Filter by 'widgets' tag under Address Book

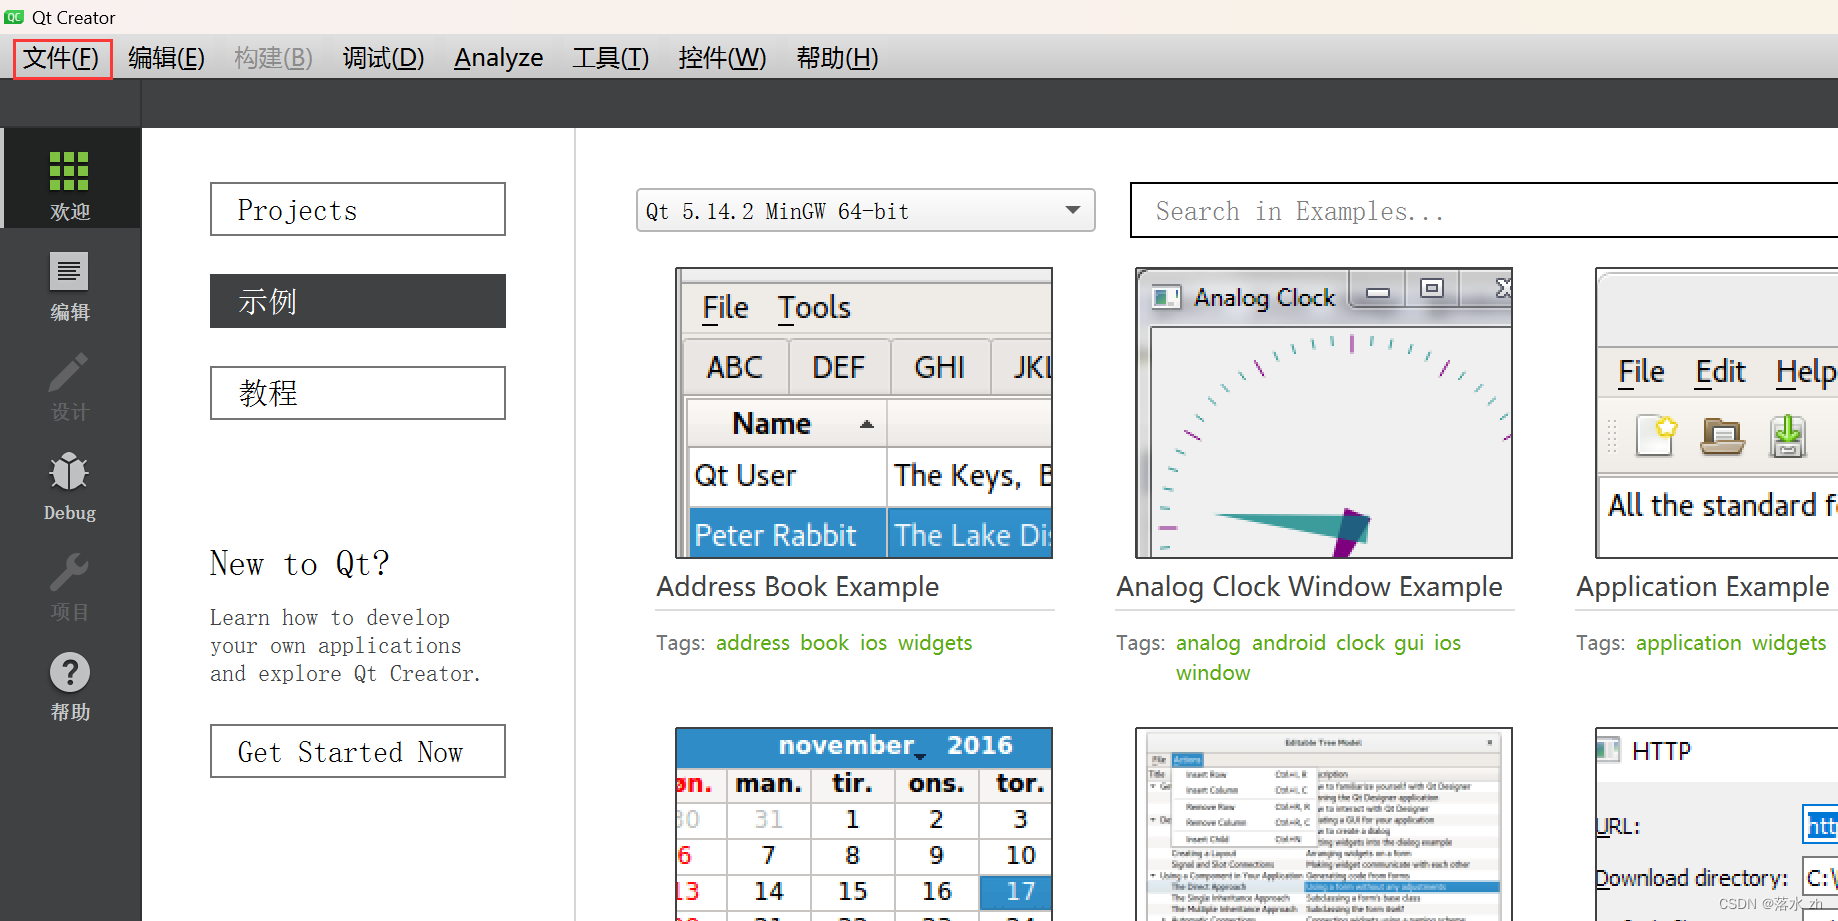tap(935, 642)
